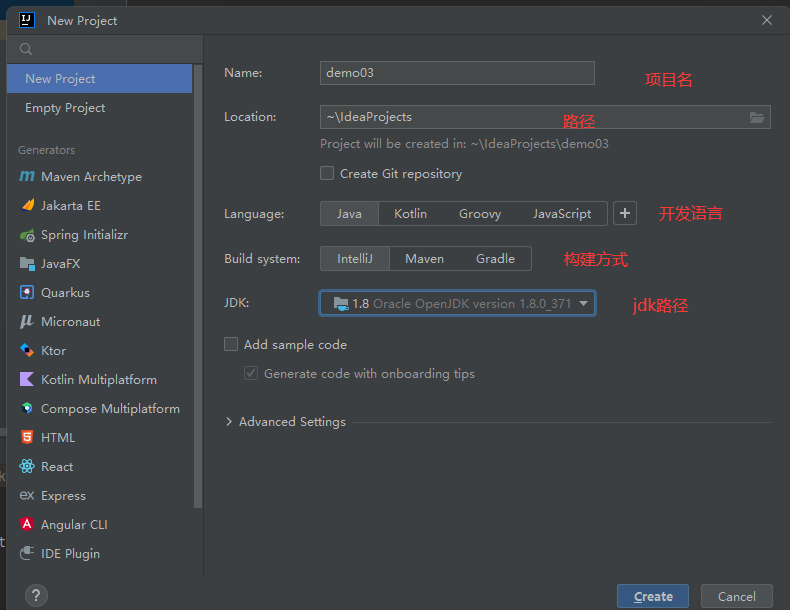Click the left panel vertical scrollbar
The width and height of the screenshot is (790, 610).
[198, 286]
